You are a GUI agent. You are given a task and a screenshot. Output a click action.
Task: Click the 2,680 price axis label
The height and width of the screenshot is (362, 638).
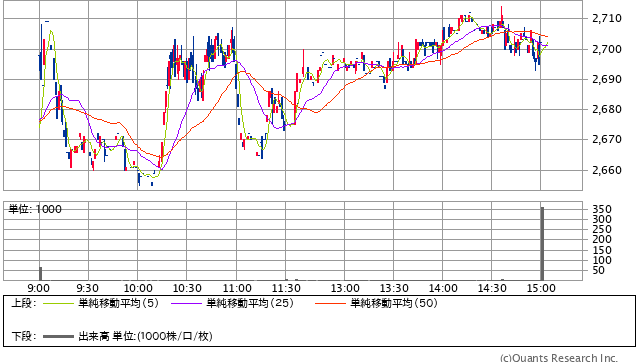(x=607, y=109)
